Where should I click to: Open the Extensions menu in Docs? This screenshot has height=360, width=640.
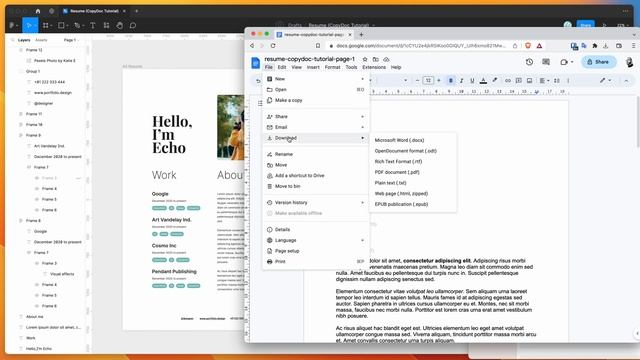tap(373, 67)
